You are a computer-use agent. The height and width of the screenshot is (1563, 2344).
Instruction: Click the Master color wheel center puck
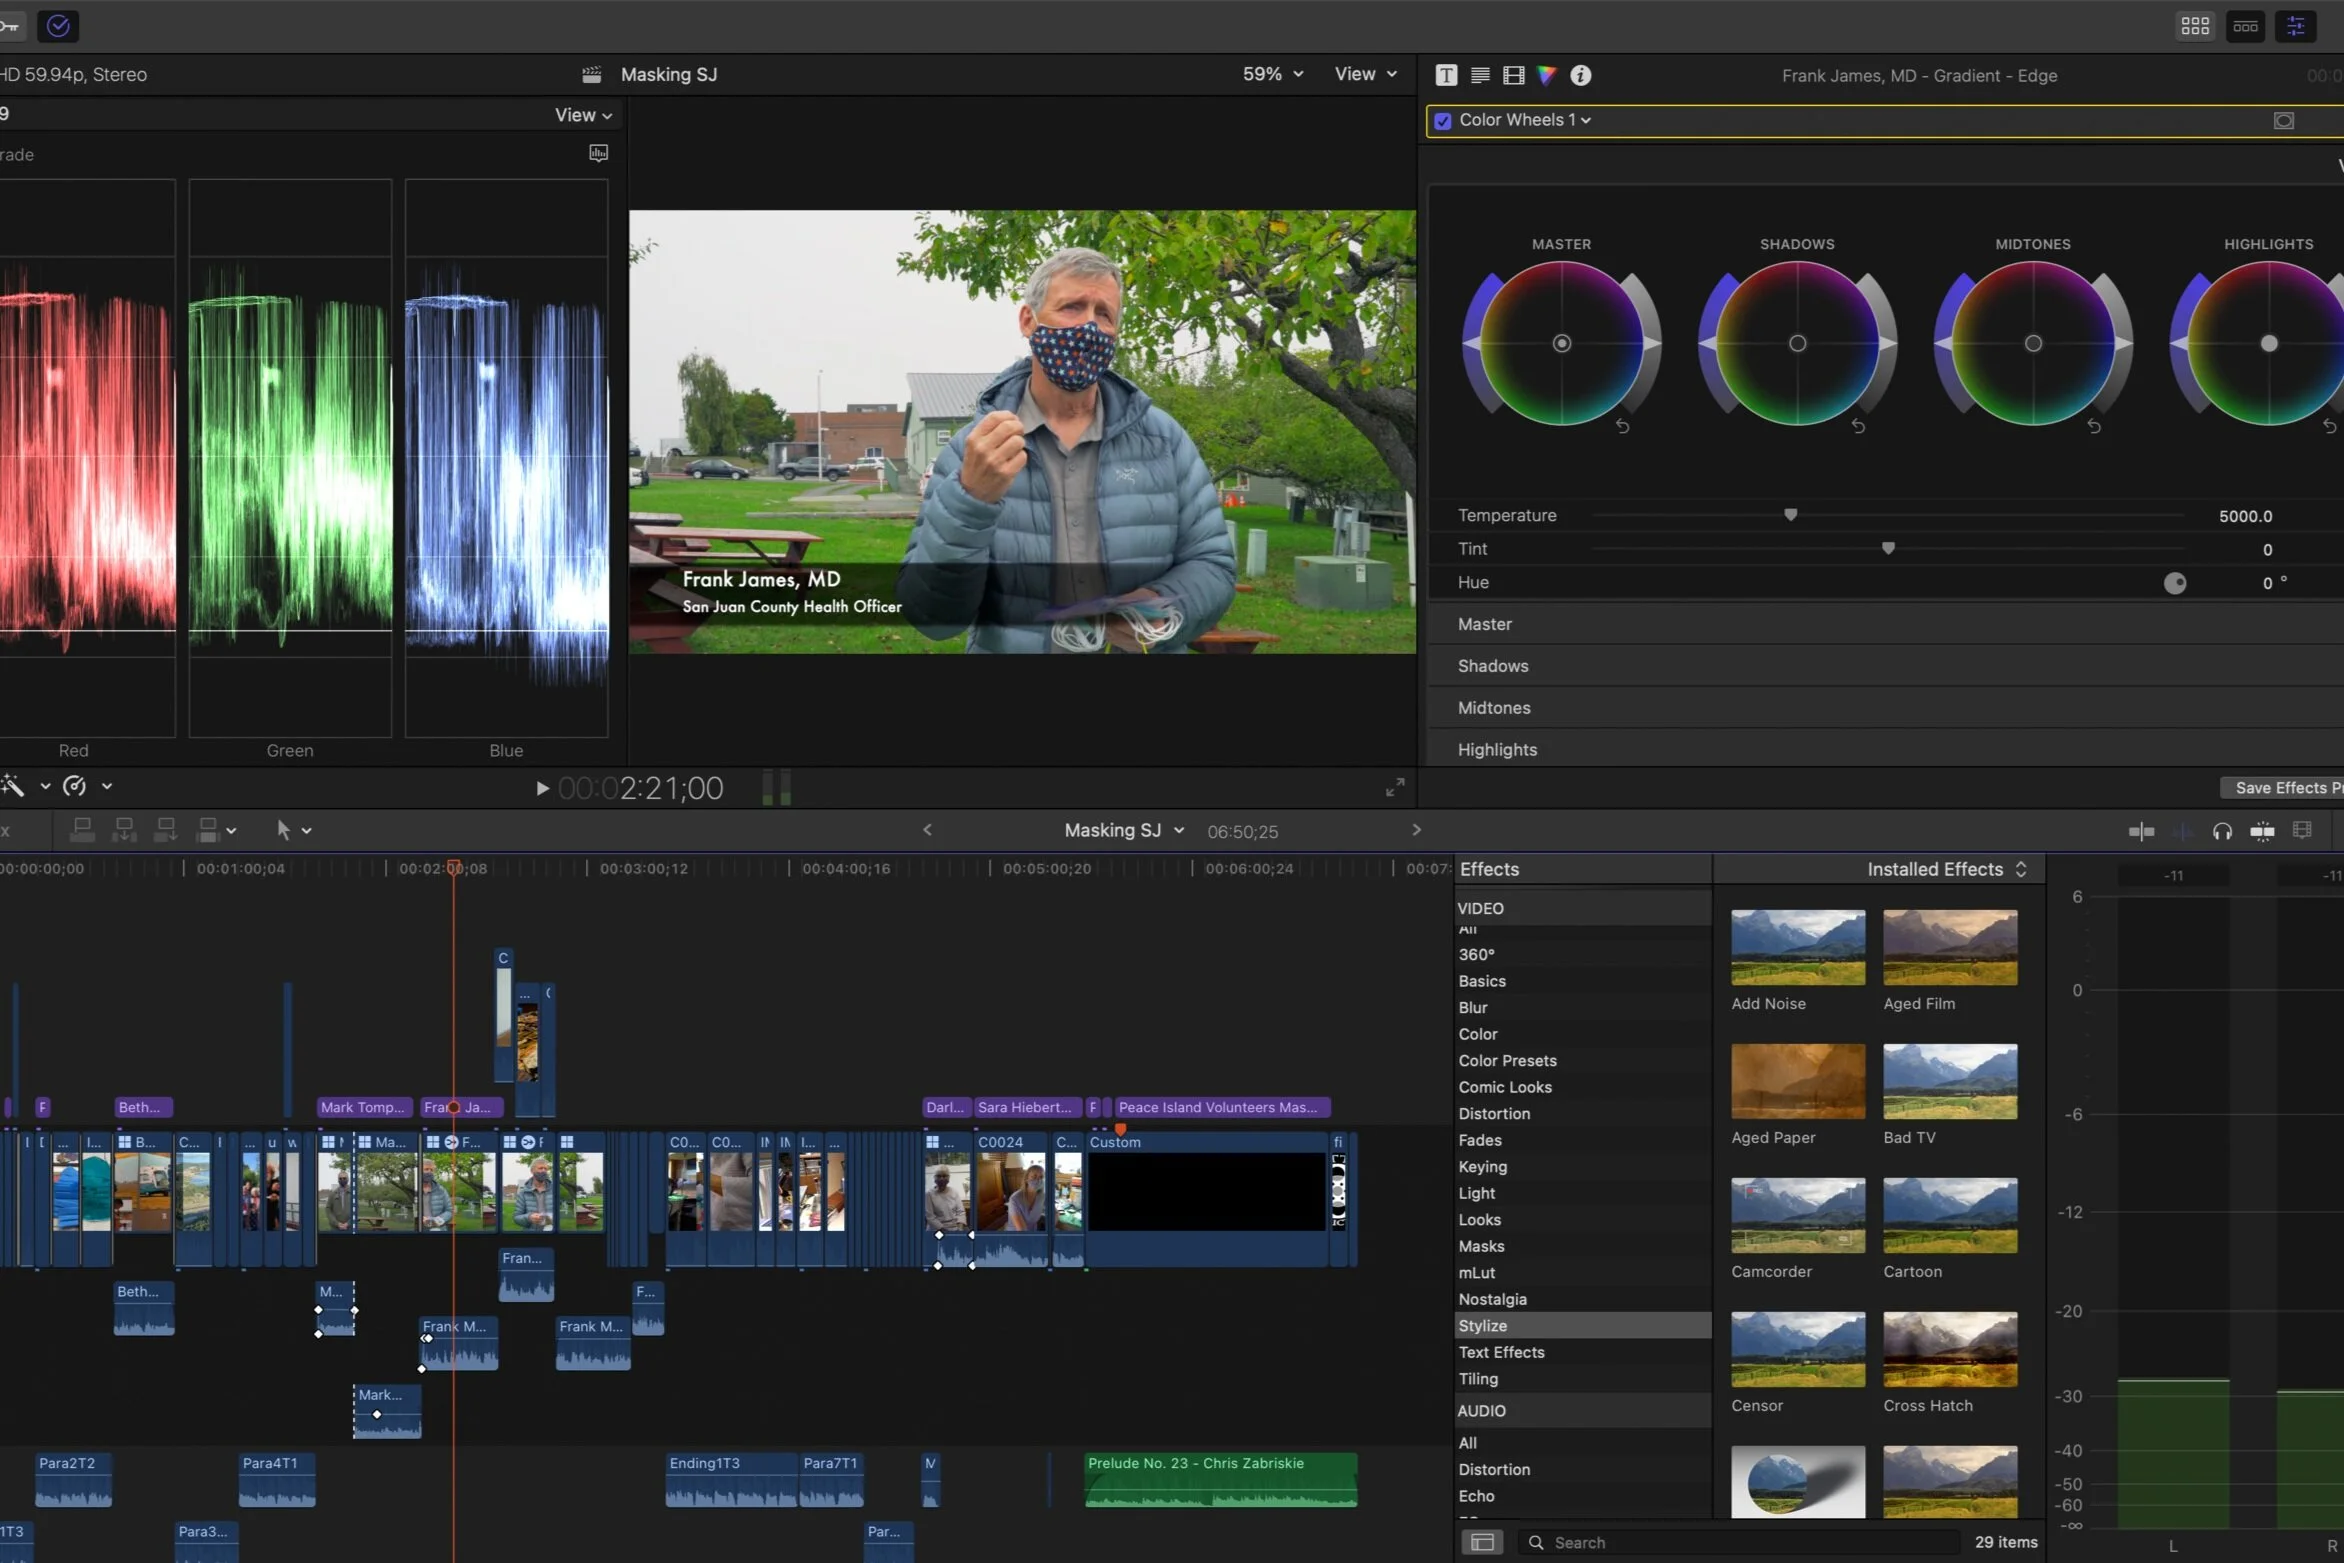[x=1562, y=344]
